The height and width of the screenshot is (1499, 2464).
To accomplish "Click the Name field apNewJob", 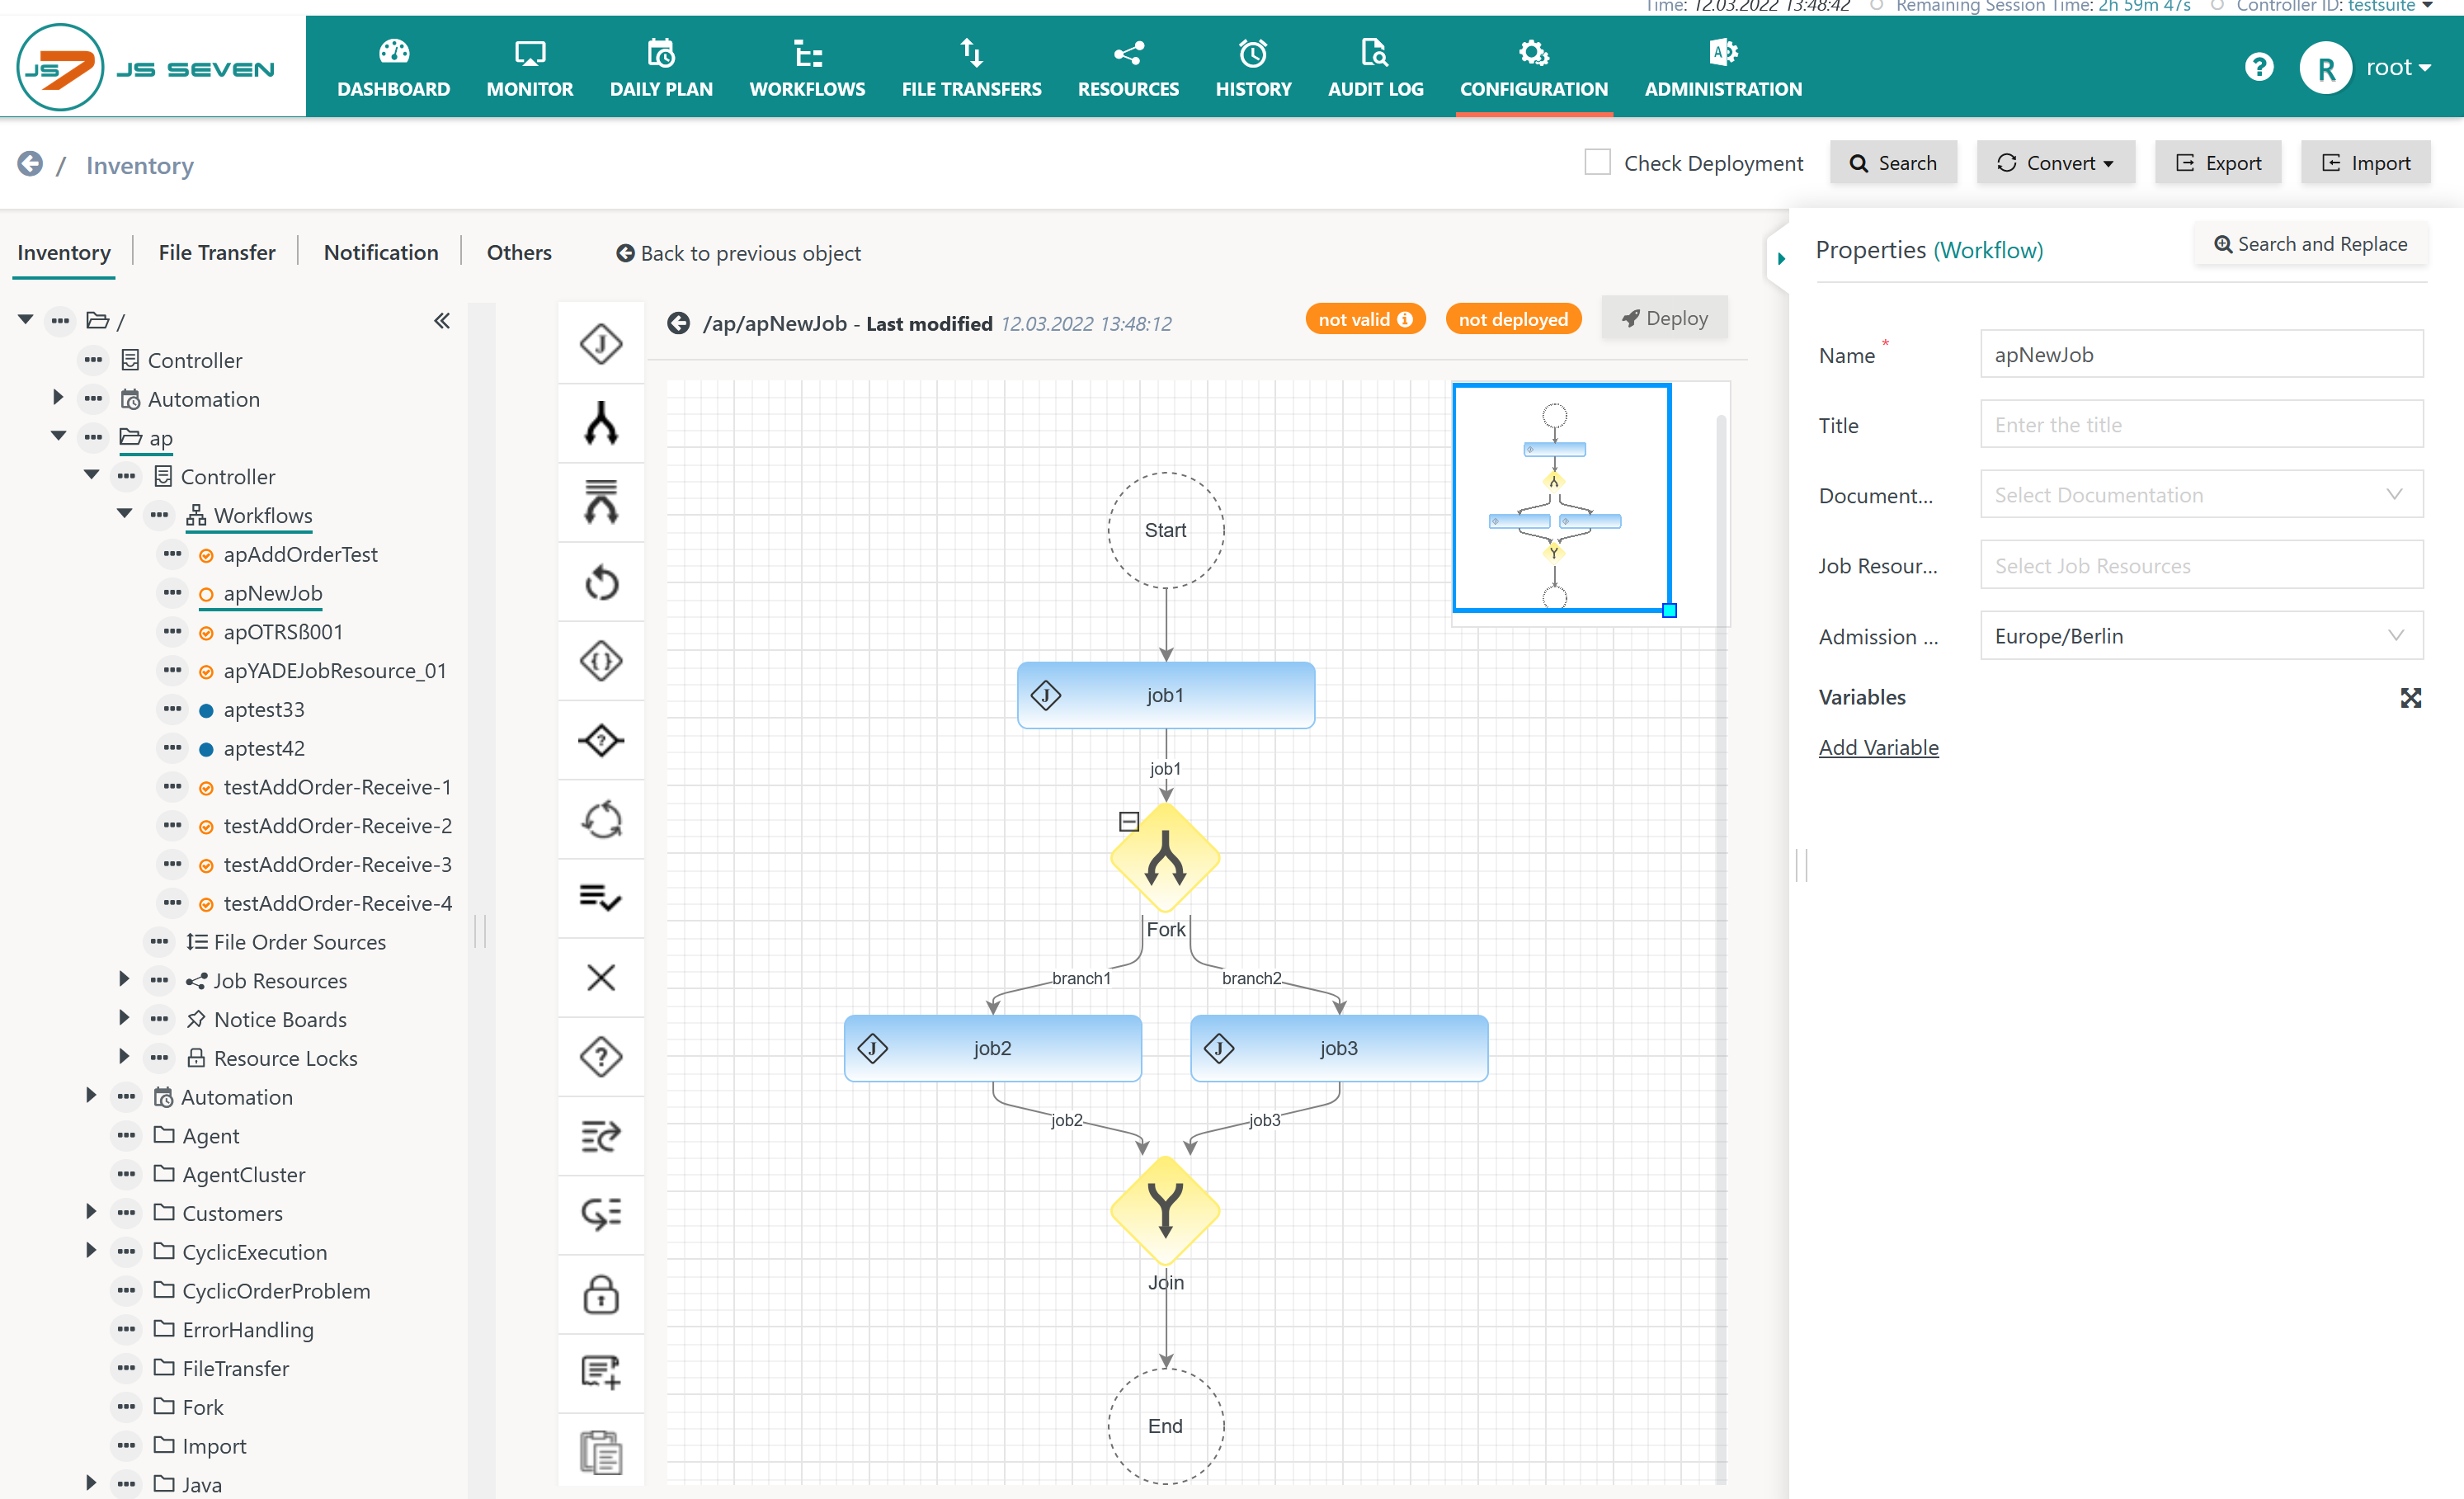I will (2201, 355).
